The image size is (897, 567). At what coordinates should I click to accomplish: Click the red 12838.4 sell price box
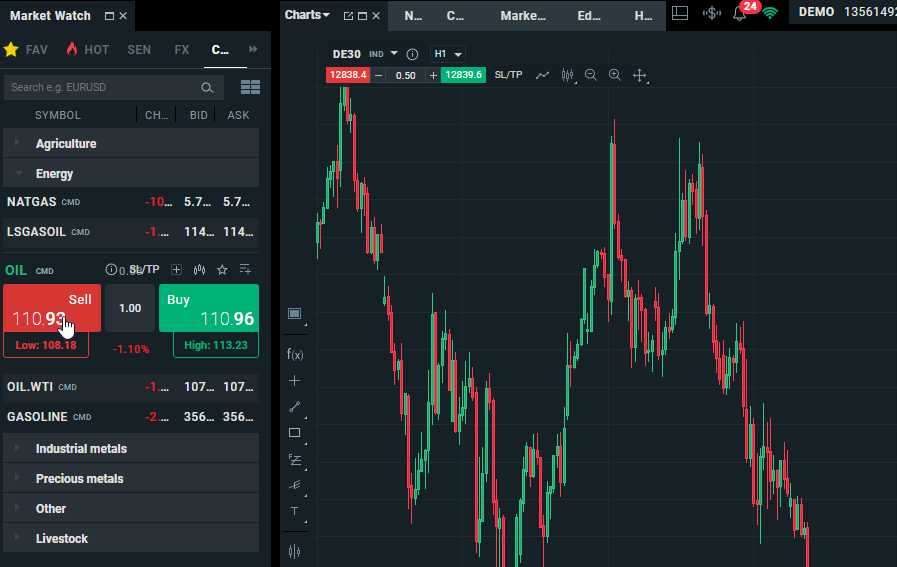(x=348, y=75)
